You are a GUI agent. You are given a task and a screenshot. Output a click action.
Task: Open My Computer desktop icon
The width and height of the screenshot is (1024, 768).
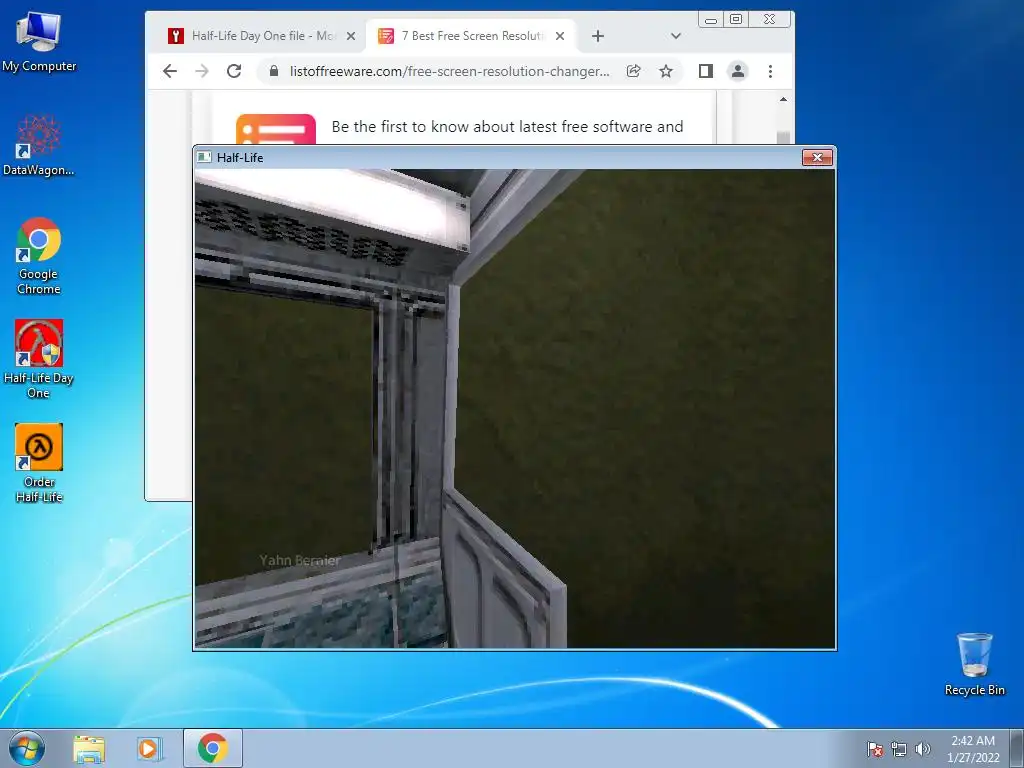[x=39, y=42]
